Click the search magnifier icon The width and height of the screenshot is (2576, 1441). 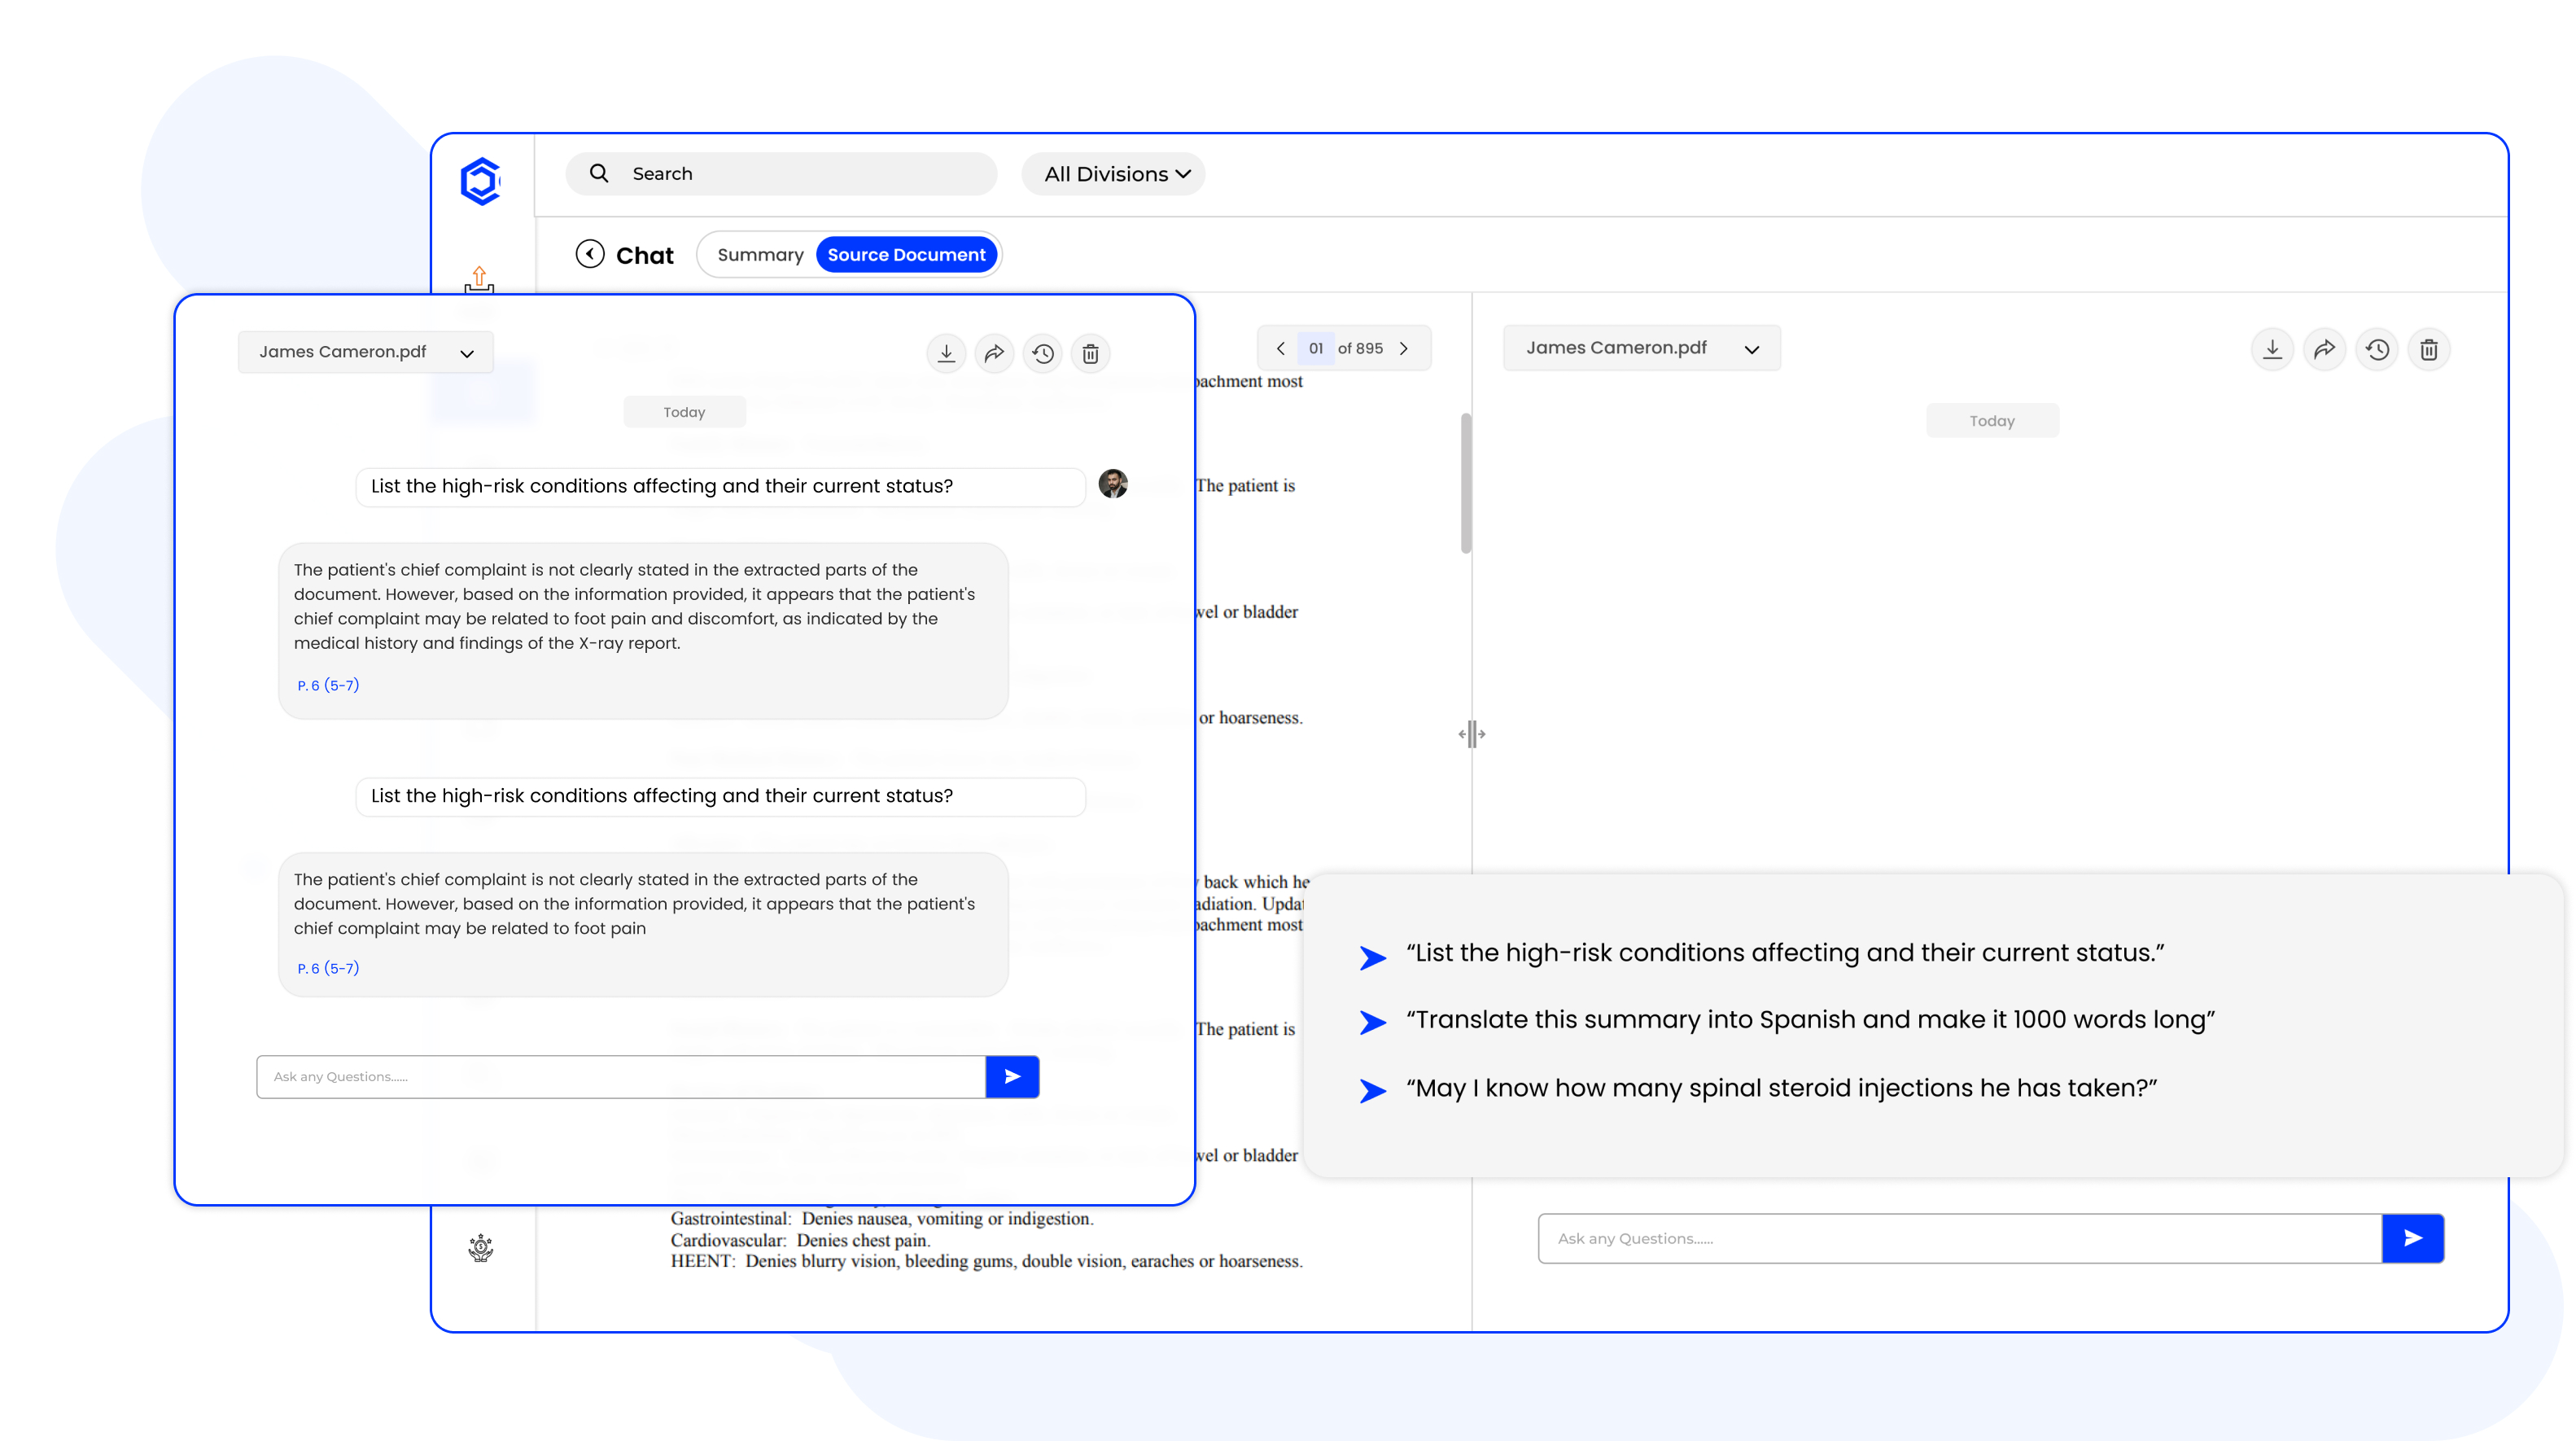pos(599,173)
